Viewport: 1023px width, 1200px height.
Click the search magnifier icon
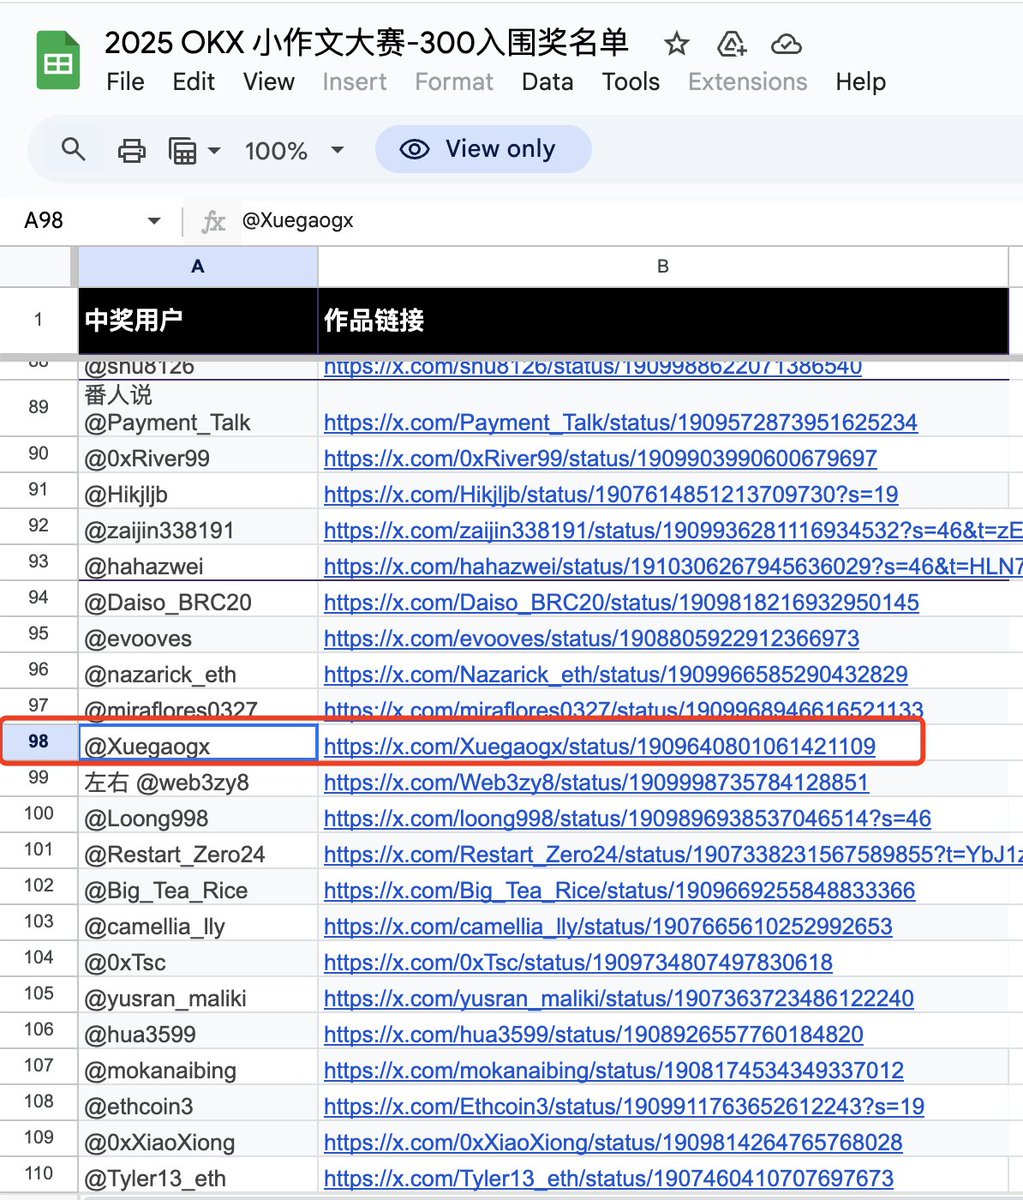click(73, 150)
